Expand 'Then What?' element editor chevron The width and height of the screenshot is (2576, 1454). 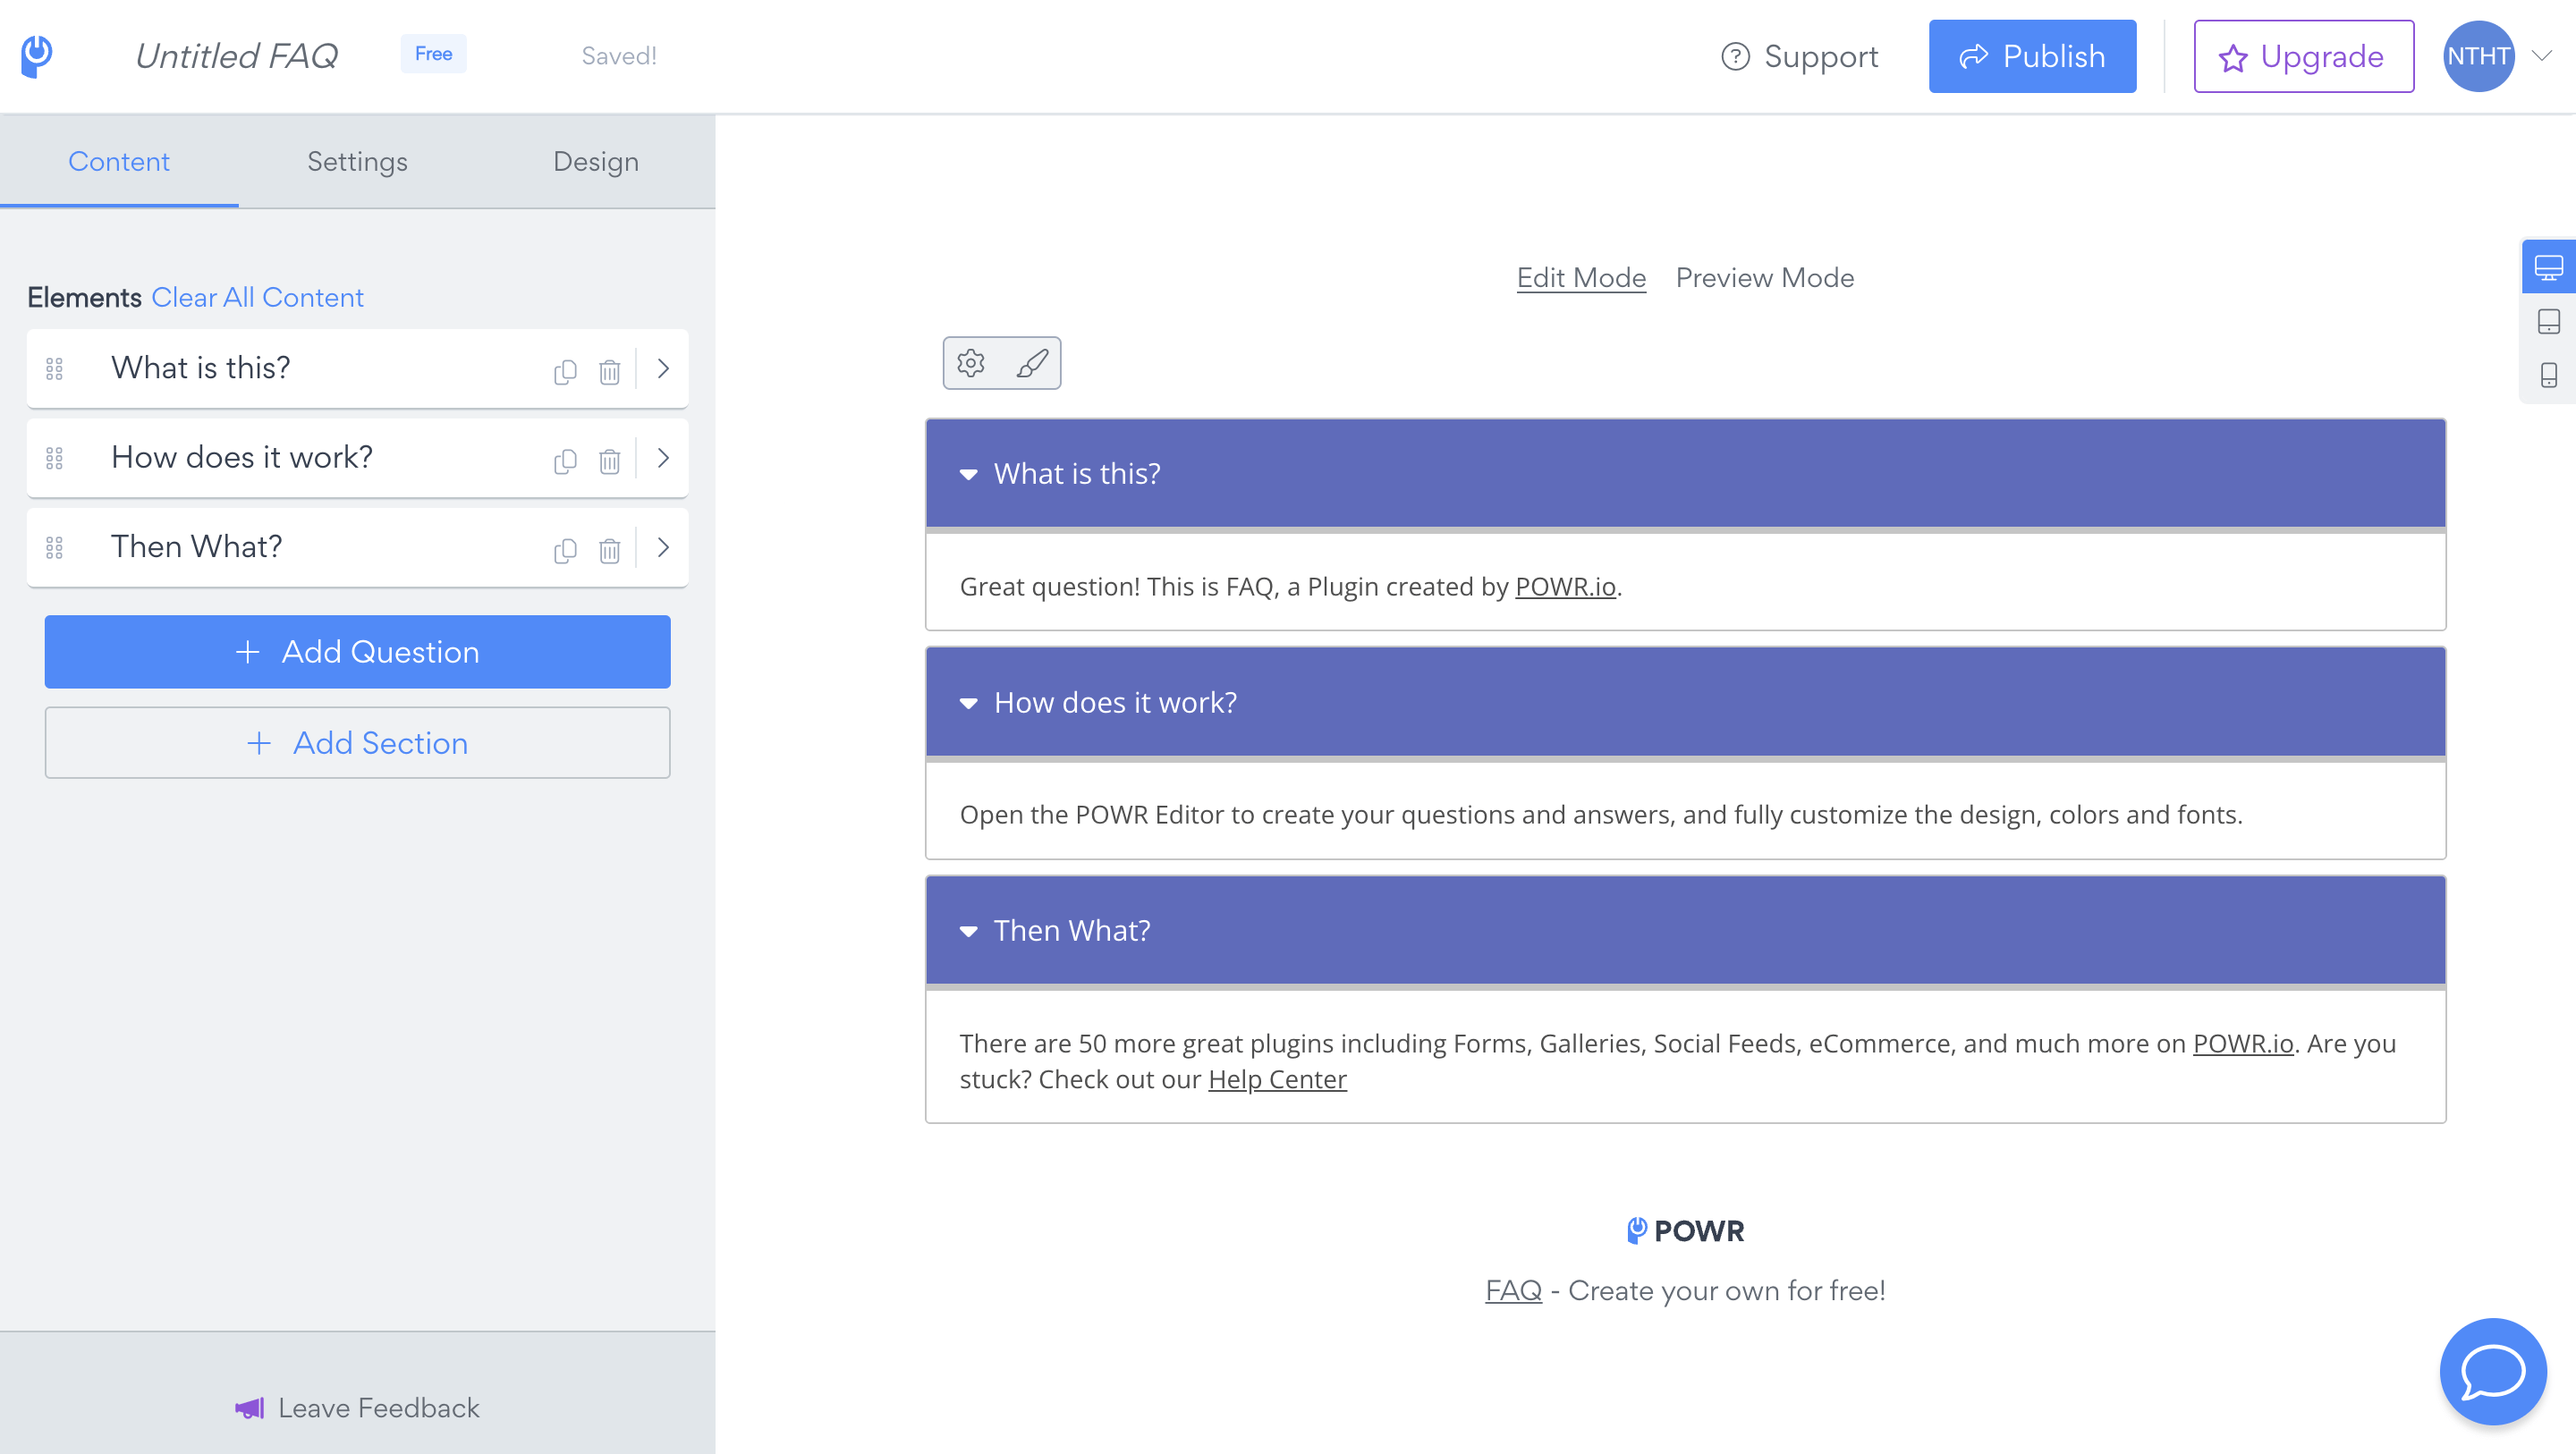[x=663, y=547]
